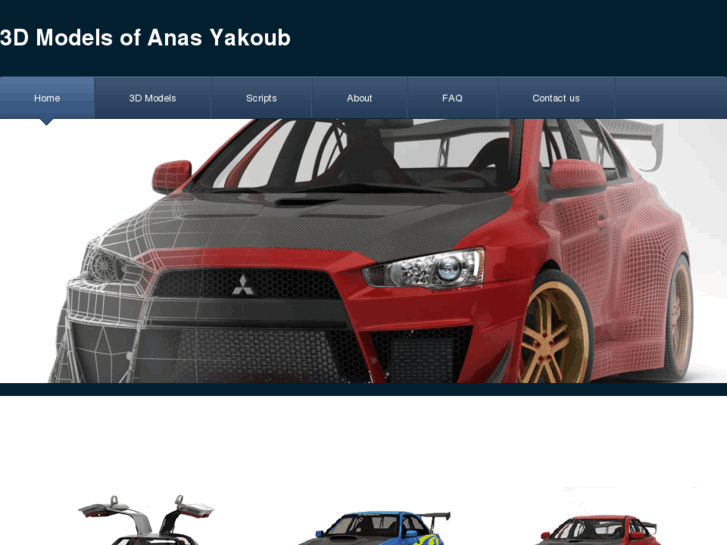This screenshot has width=727, height=545.
Task: Select the FAQ navigation item
Action: pyautogui.click(x=452, y=98)
